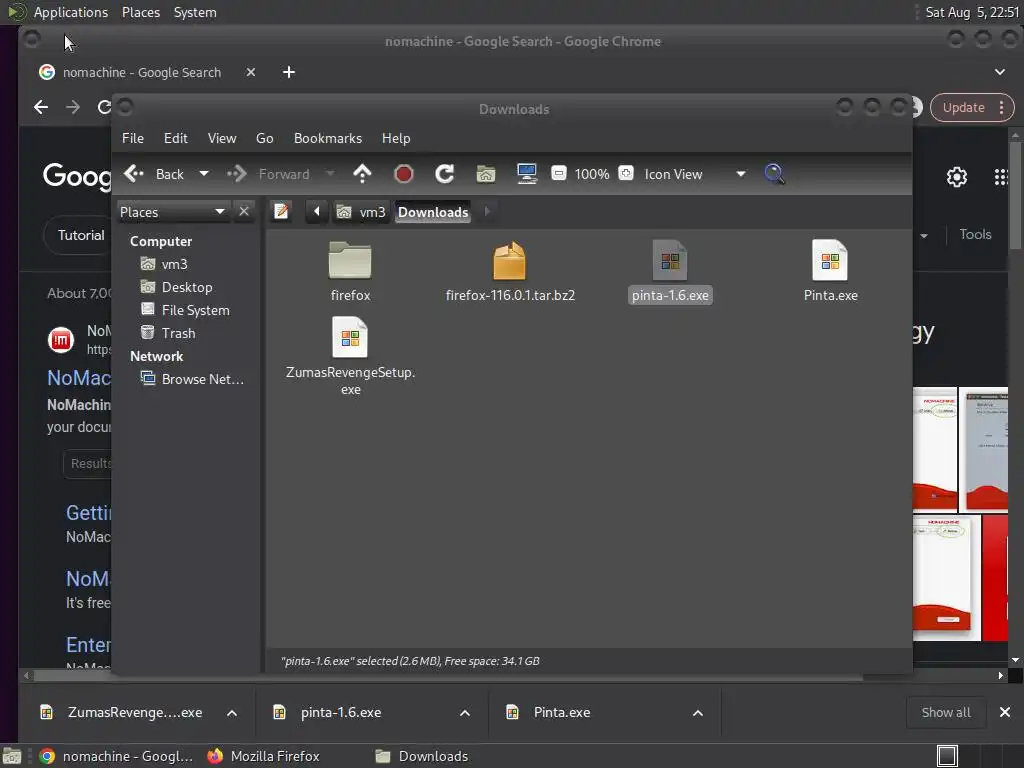The height and width of the screenshot is (768, 1024).
Task: Go up to the parent folder
Action: click(362, 174)
